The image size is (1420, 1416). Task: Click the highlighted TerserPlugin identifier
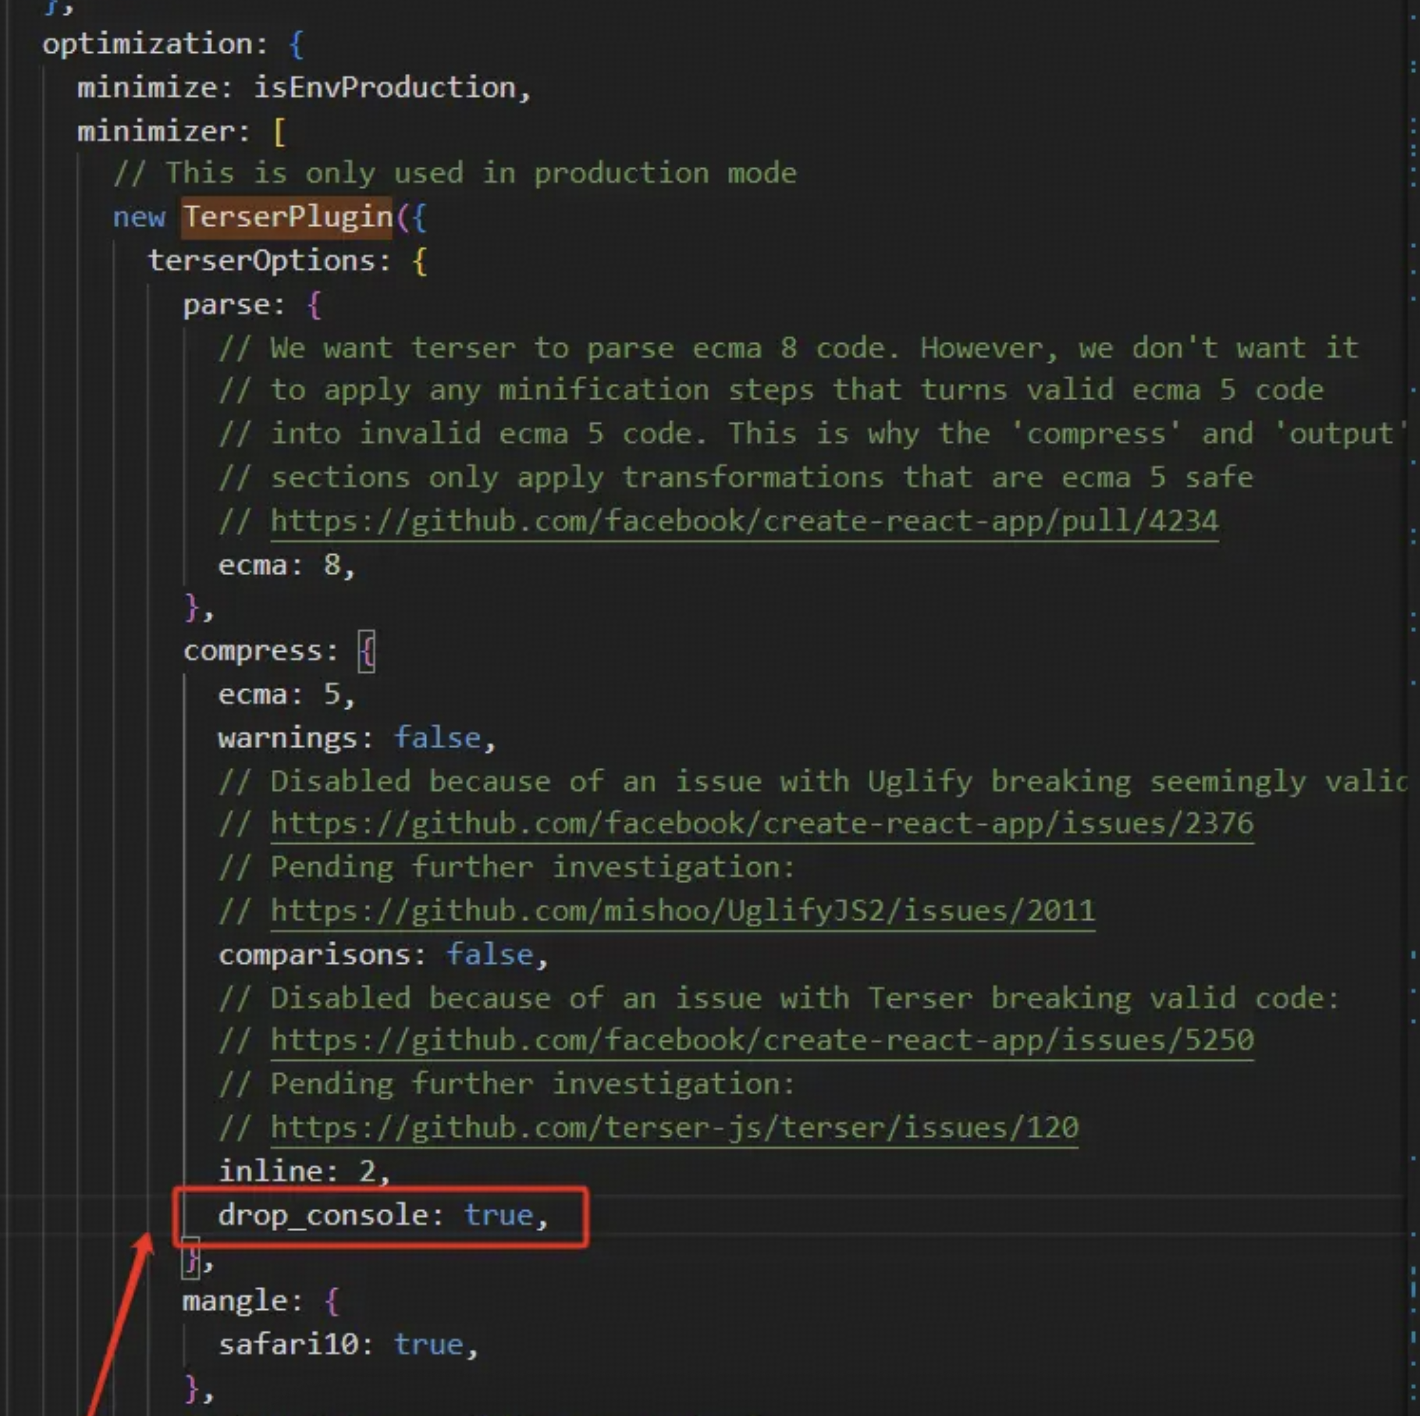(288, 217)
